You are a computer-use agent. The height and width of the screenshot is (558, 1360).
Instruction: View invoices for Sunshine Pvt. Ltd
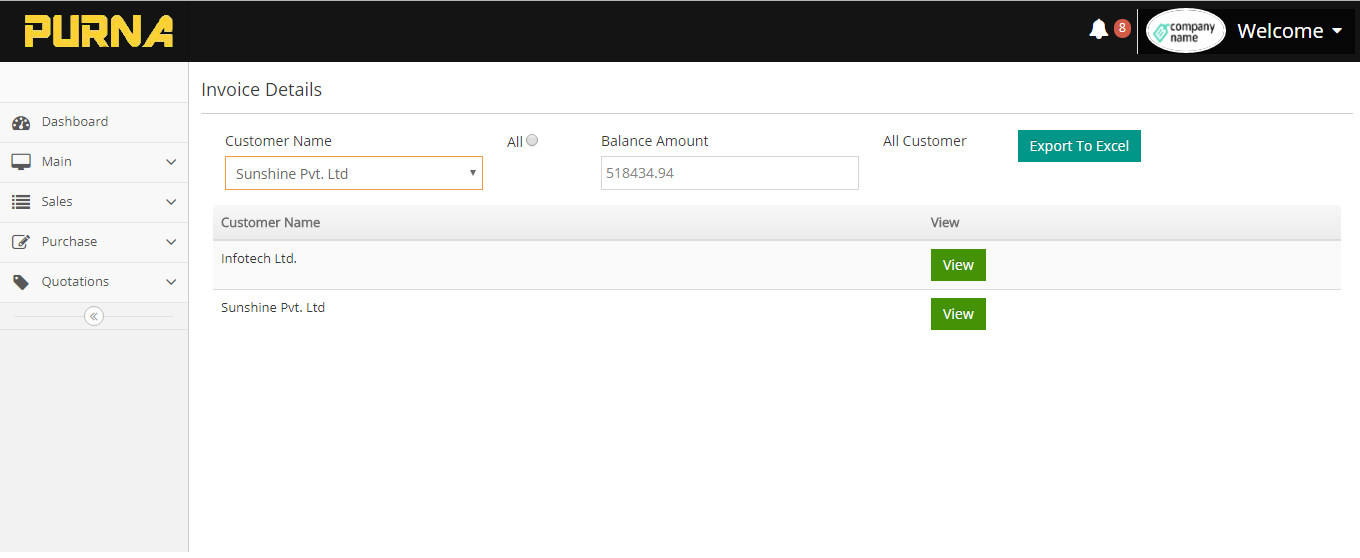(x=958, y=314)
